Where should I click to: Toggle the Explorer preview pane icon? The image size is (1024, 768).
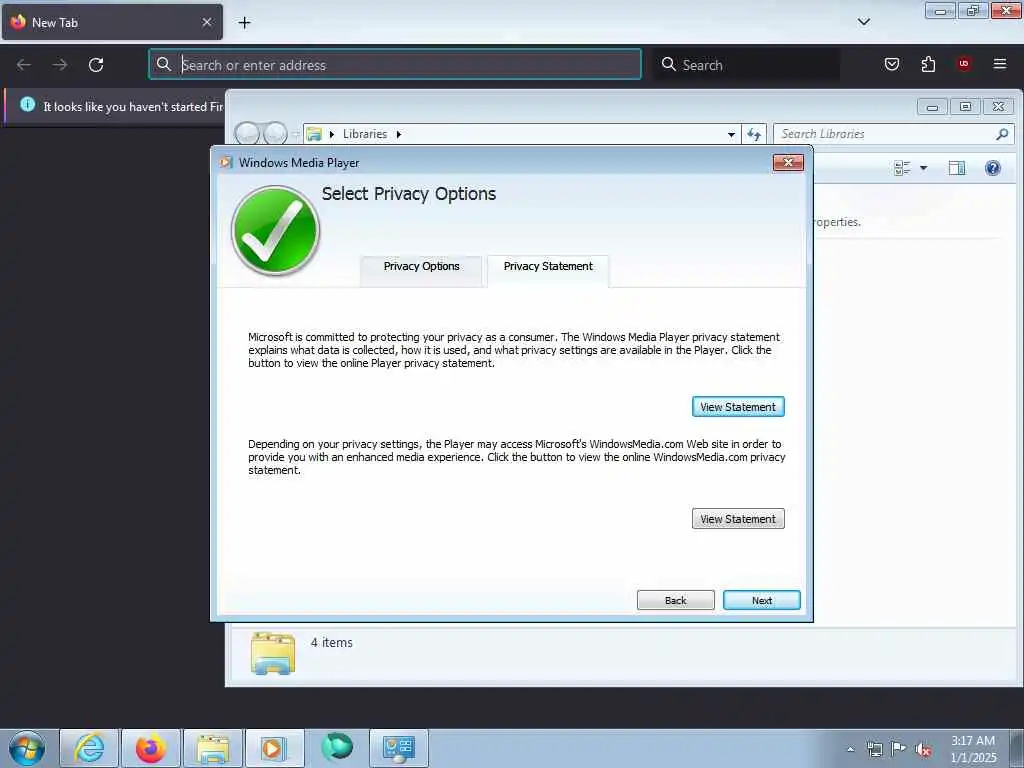coord(957,168)
